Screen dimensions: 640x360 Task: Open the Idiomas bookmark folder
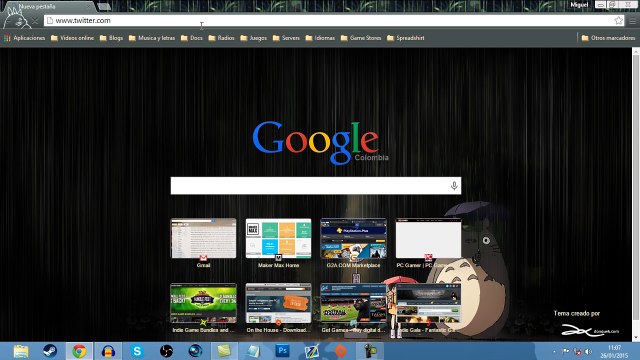320,38
